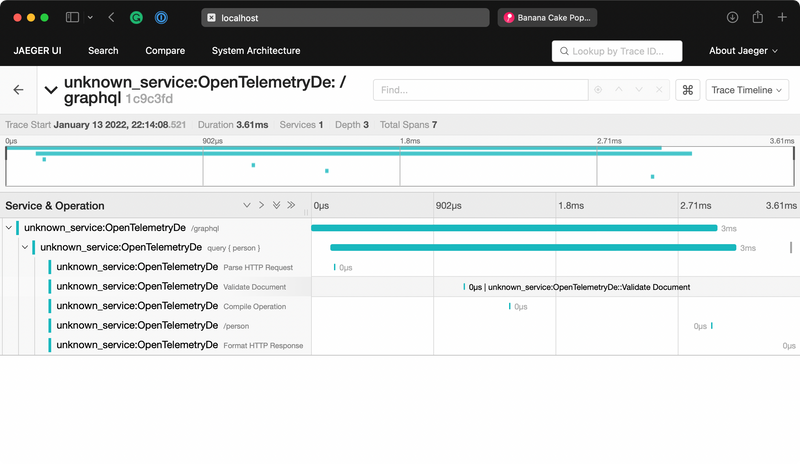Open the About Jaeger dropdown menu
The width and height of the screenshot is (800, 464).
click(743, 51)
